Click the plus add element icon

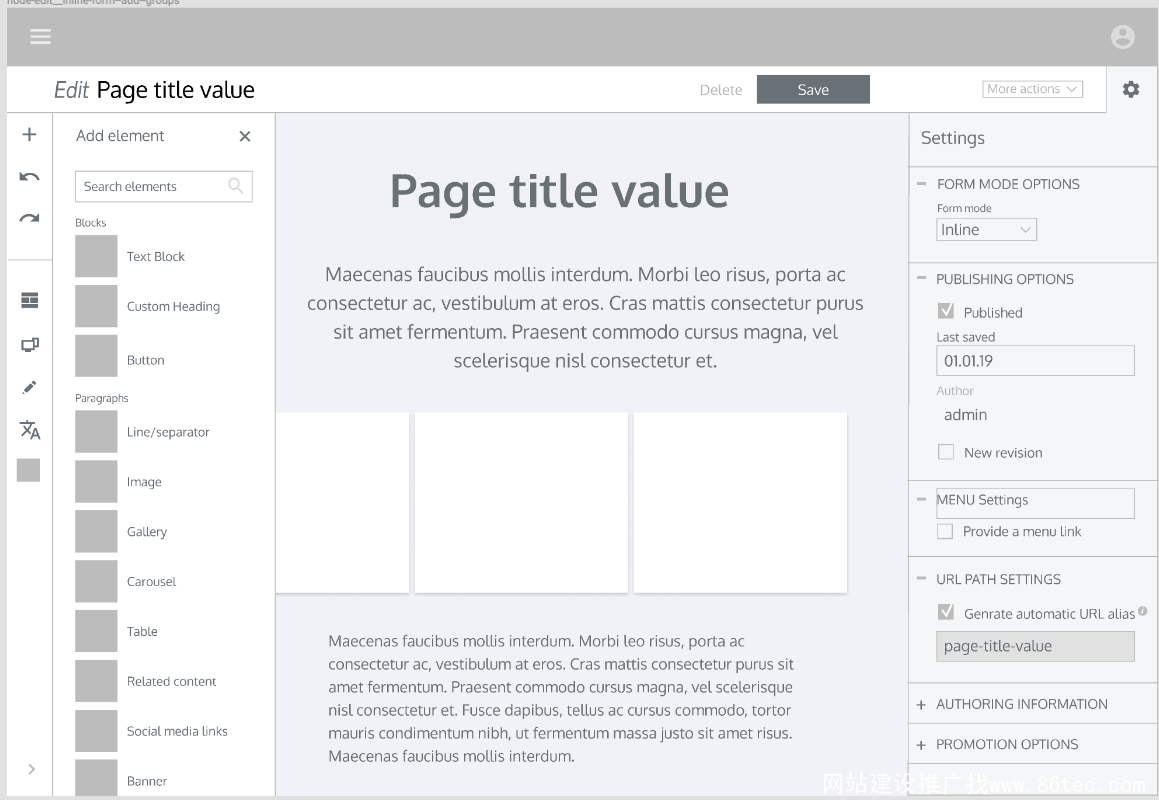pos(30,135)
